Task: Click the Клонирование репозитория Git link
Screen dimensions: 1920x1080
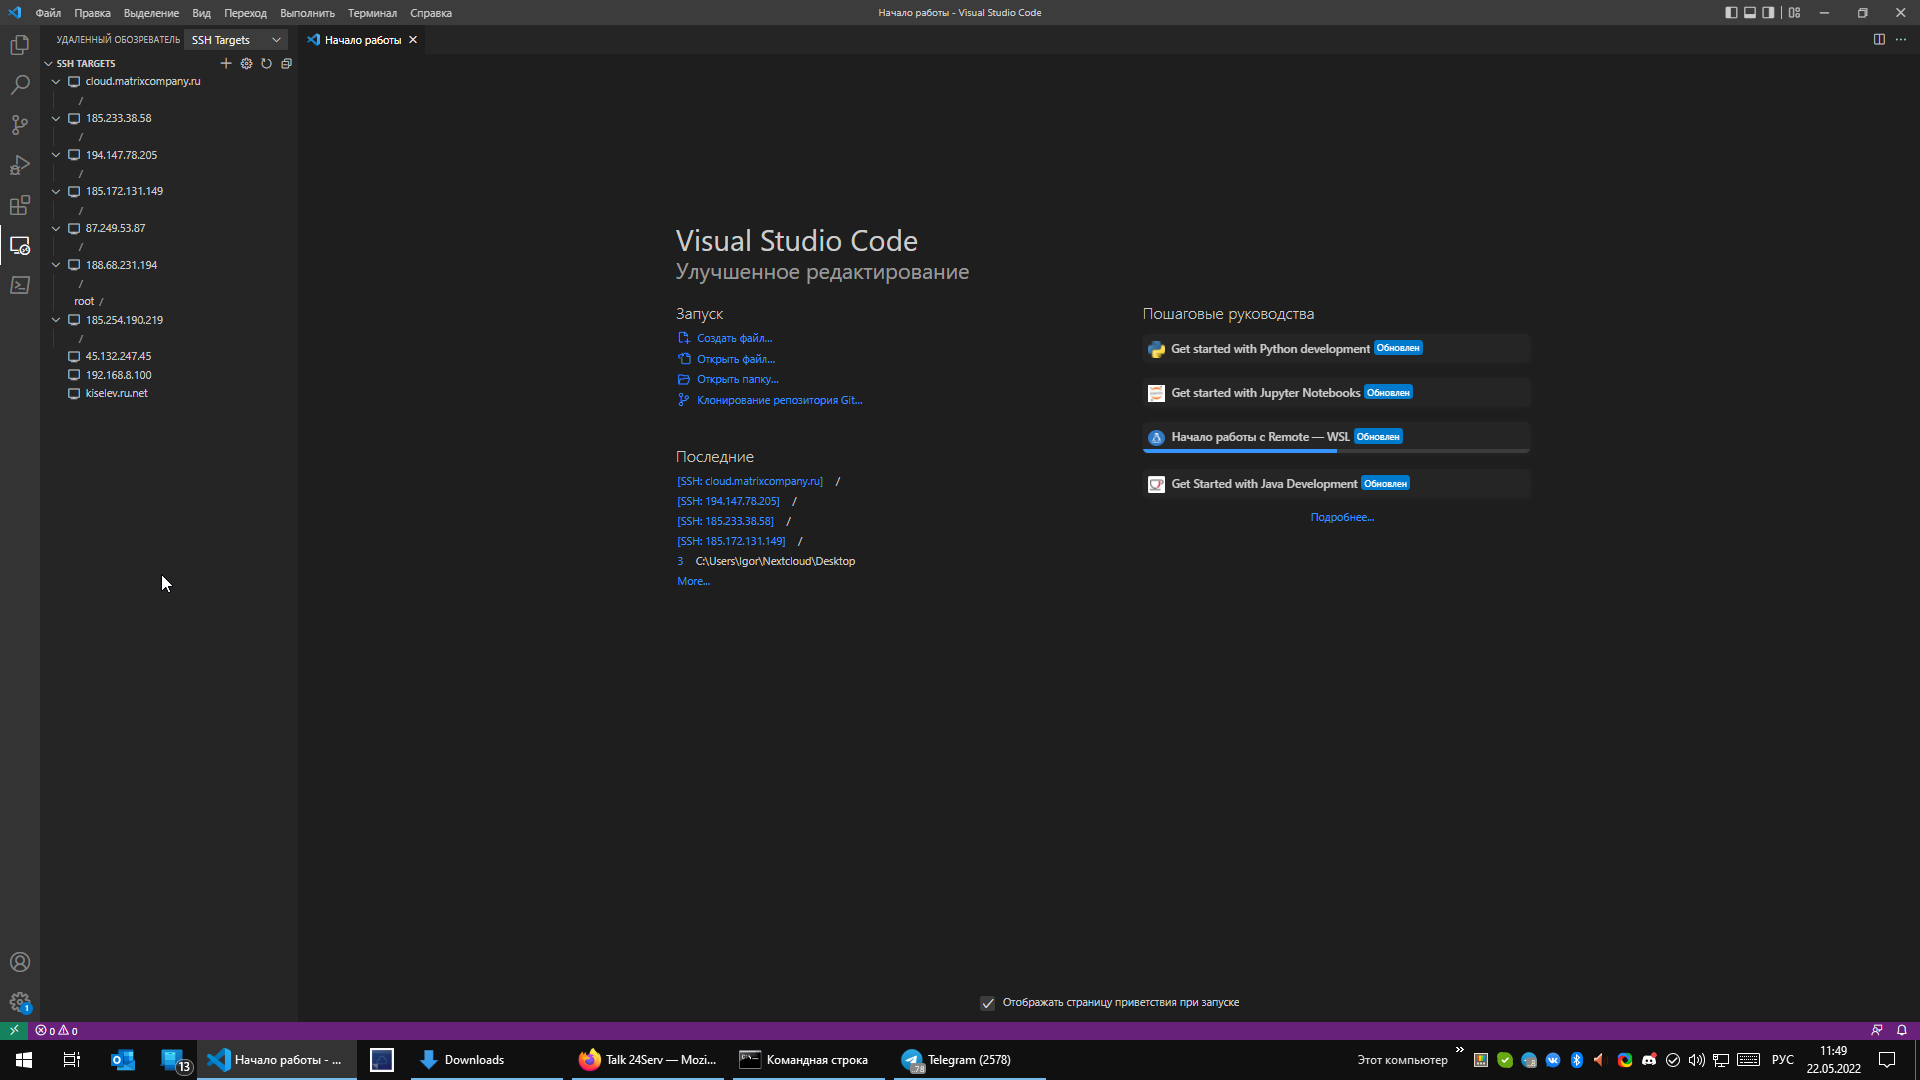Action: coord(778,400)
